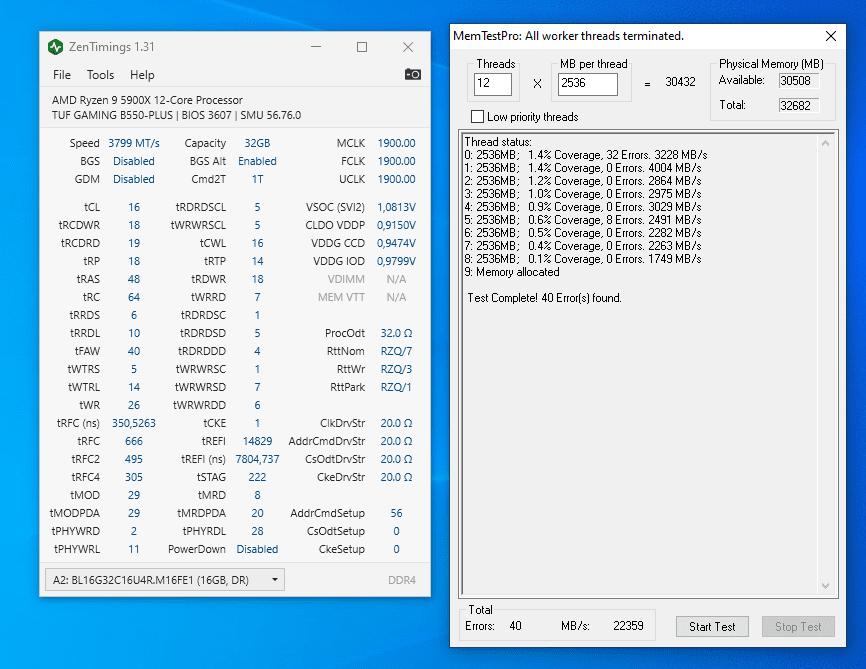Click the tREFI (ns) value 7804,737

[x=257, y=459]
